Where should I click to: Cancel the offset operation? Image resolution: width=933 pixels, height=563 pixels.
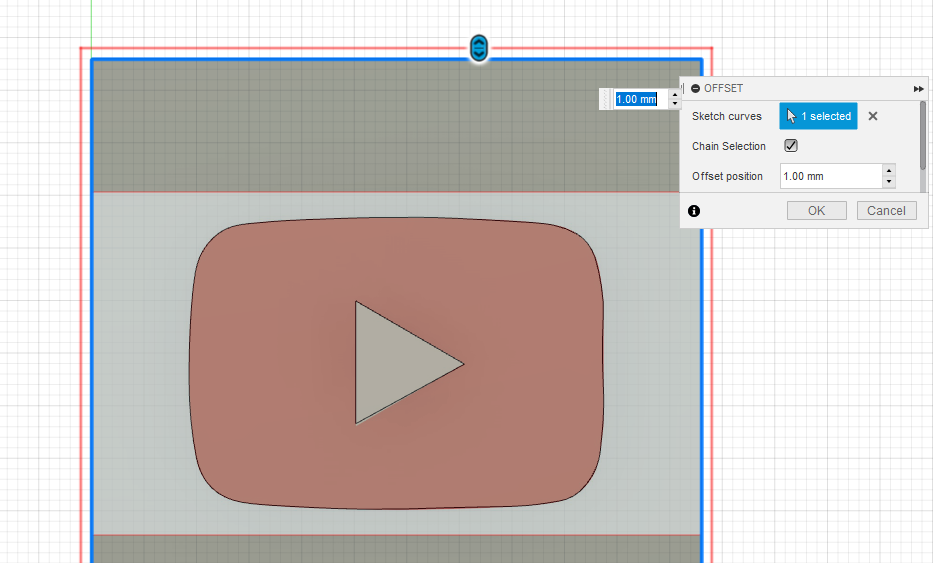pyautogui.click(x=886, y=210)
